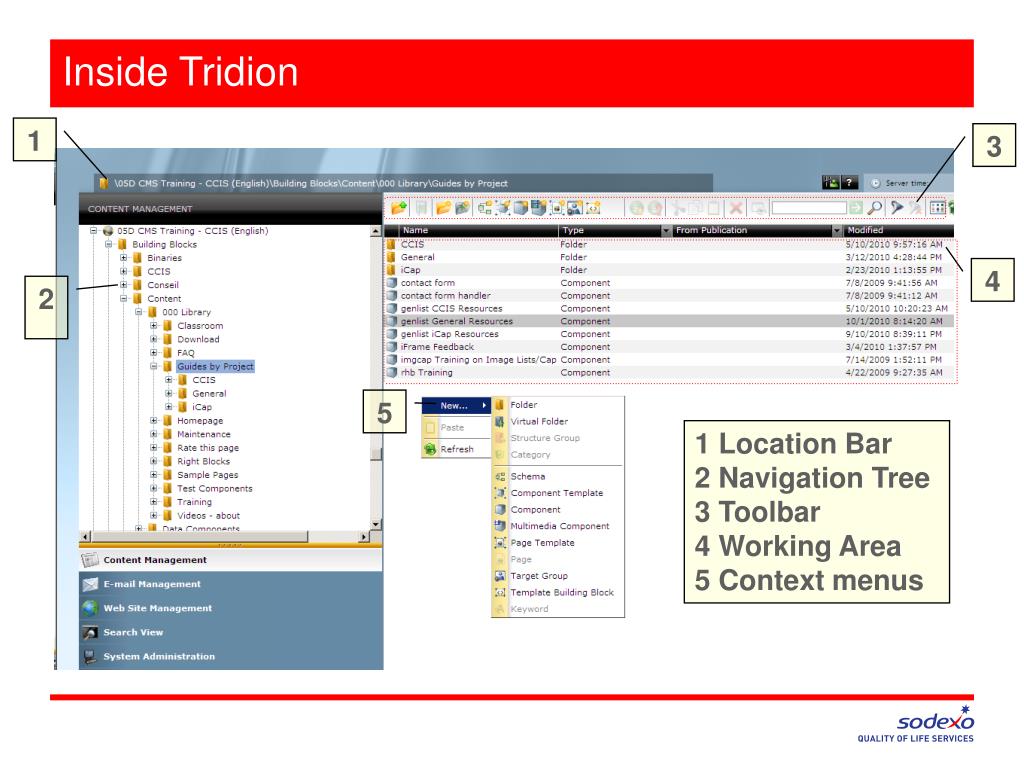
Task: Click the list view layout icon
Action: tap(938, 208)
